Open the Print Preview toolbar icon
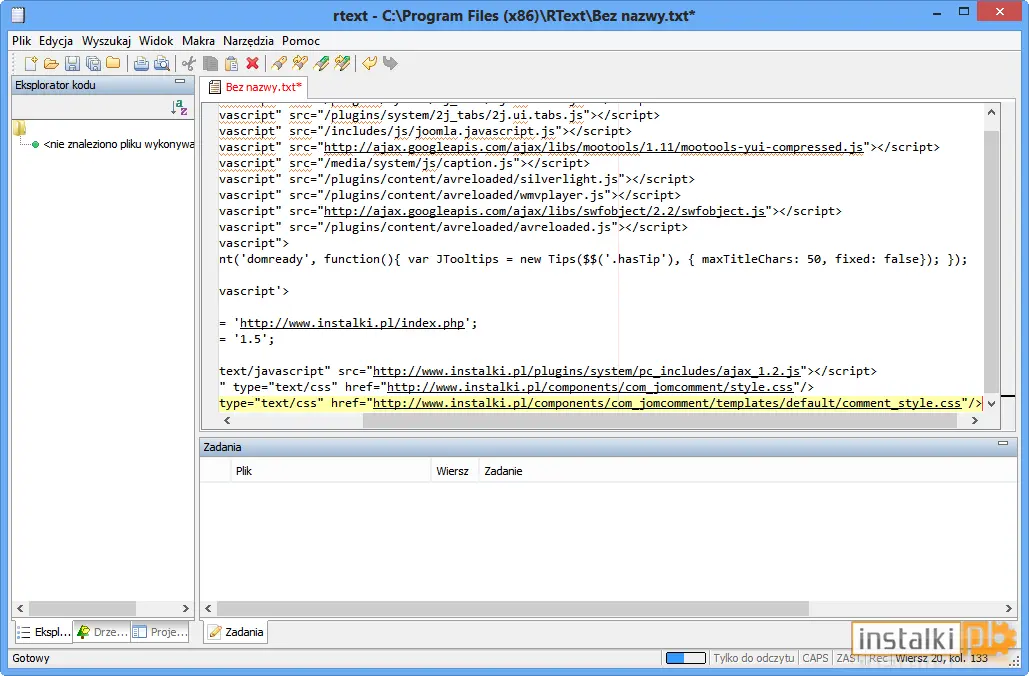Screen dimensions: 1029x676 [x=161, y=63]
